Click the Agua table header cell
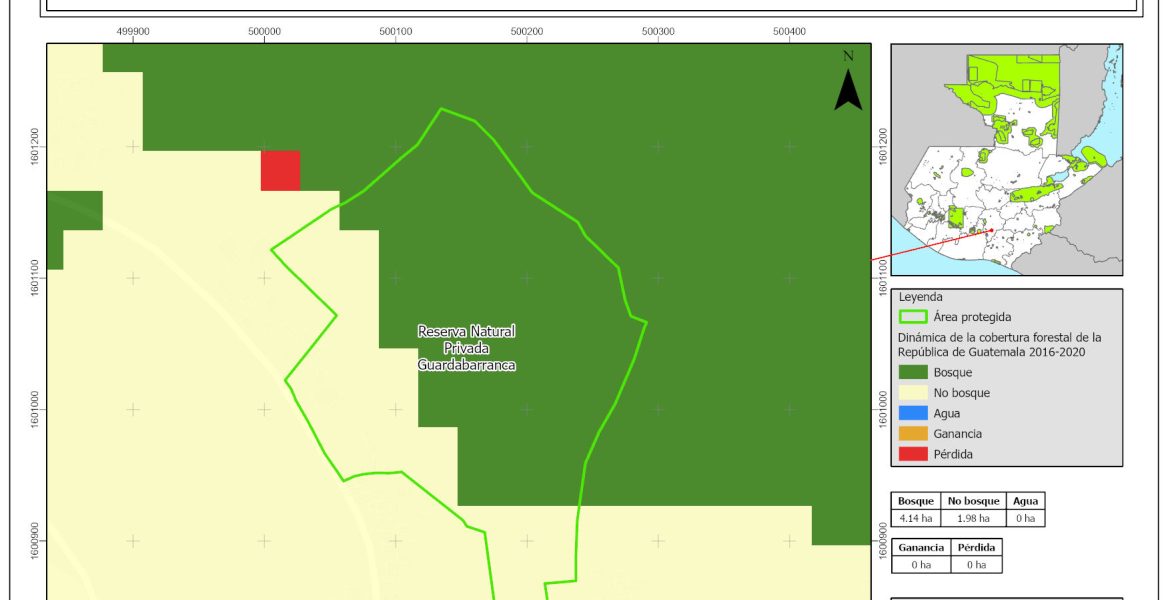 1025,501
